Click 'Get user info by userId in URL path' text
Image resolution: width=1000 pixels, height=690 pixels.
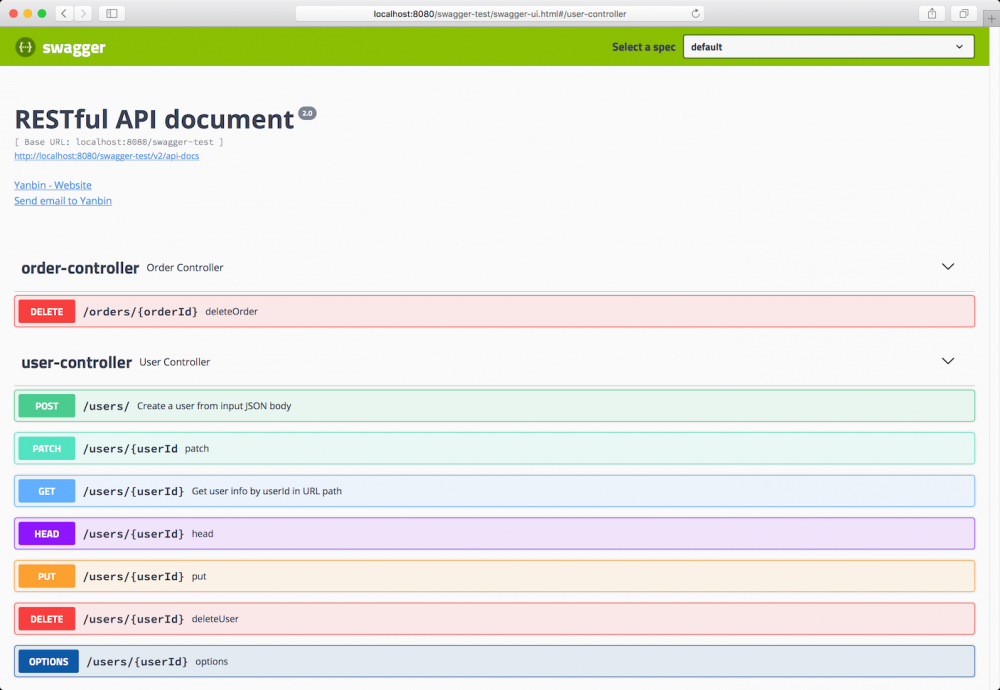pos(267,491)
